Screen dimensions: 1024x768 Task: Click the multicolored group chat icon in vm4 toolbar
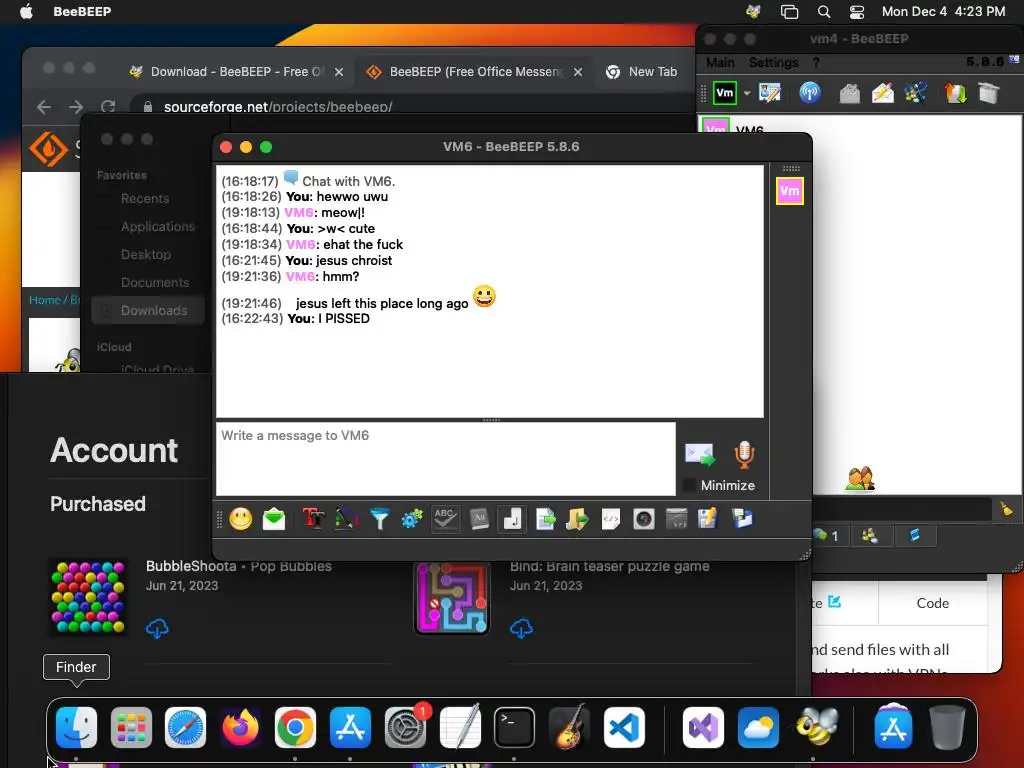pos(916,93)
